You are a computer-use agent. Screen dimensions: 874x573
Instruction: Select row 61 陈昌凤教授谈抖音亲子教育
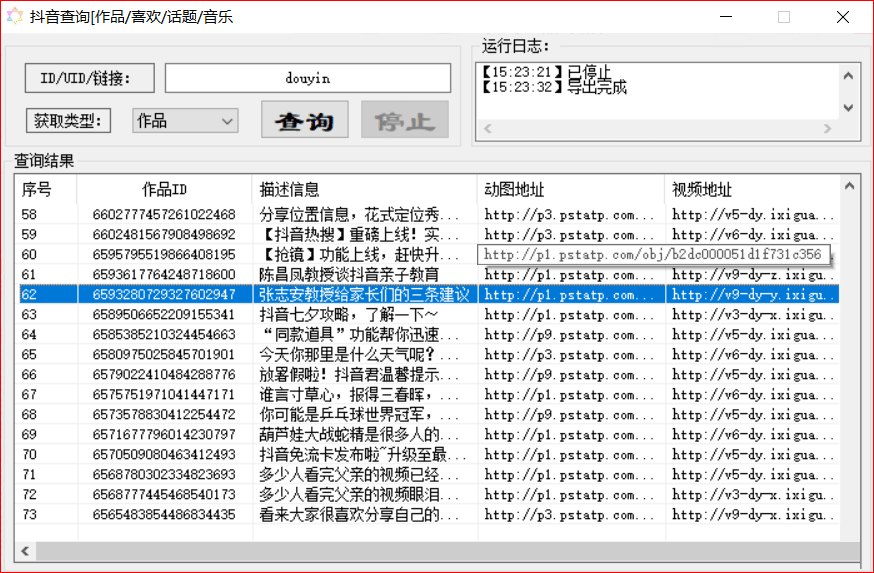[x=429, y=274]
